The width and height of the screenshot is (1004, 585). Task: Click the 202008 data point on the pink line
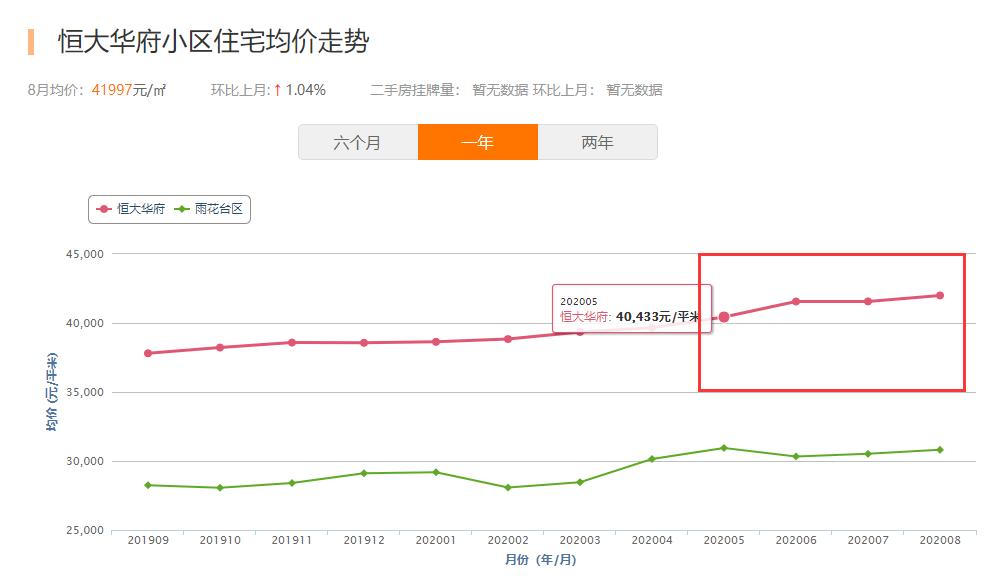click(938, 295)
